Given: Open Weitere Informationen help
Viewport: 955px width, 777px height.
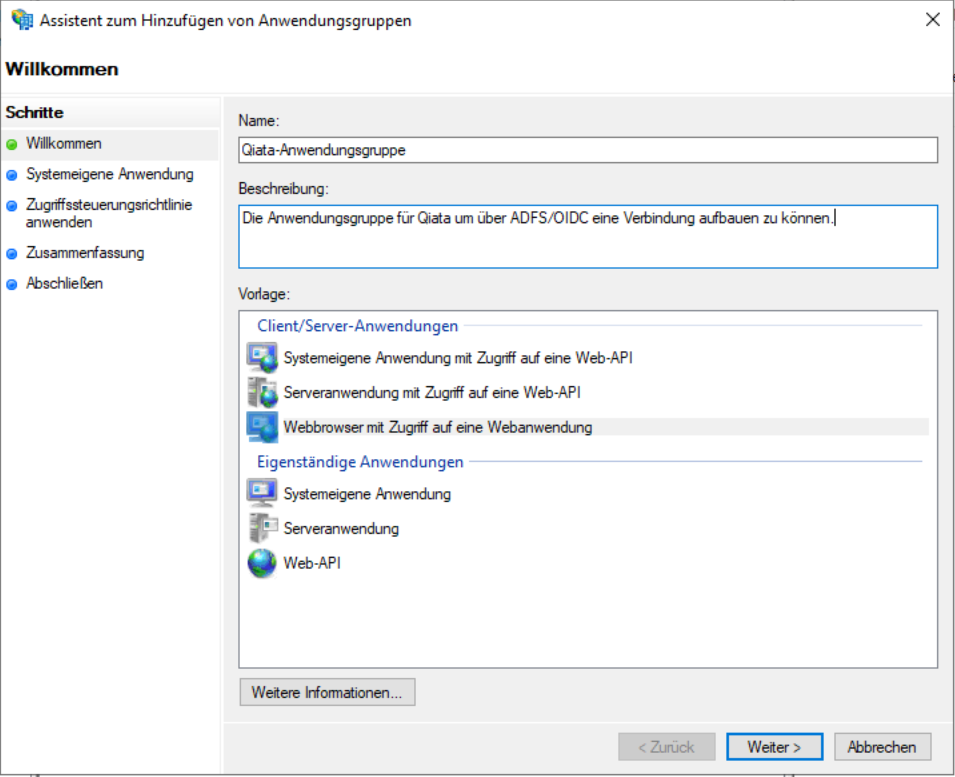Looking at the screenshot, I should click(327, 692).
